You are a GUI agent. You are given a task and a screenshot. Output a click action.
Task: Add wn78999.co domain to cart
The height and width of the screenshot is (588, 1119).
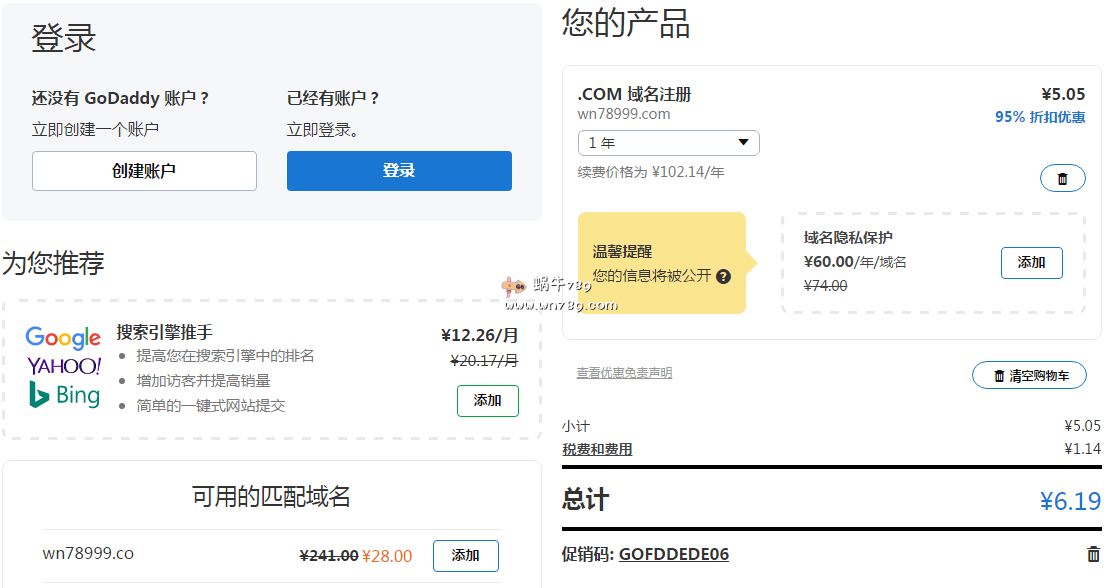465,556
